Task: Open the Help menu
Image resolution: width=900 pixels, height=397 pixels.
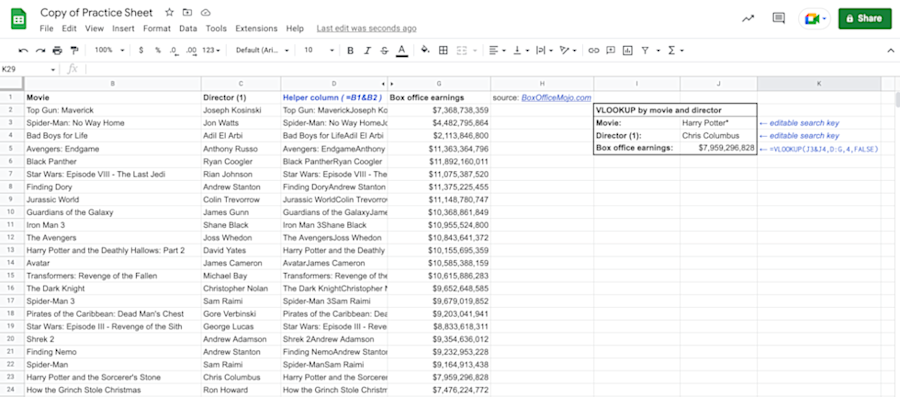Action: (295, 28)
